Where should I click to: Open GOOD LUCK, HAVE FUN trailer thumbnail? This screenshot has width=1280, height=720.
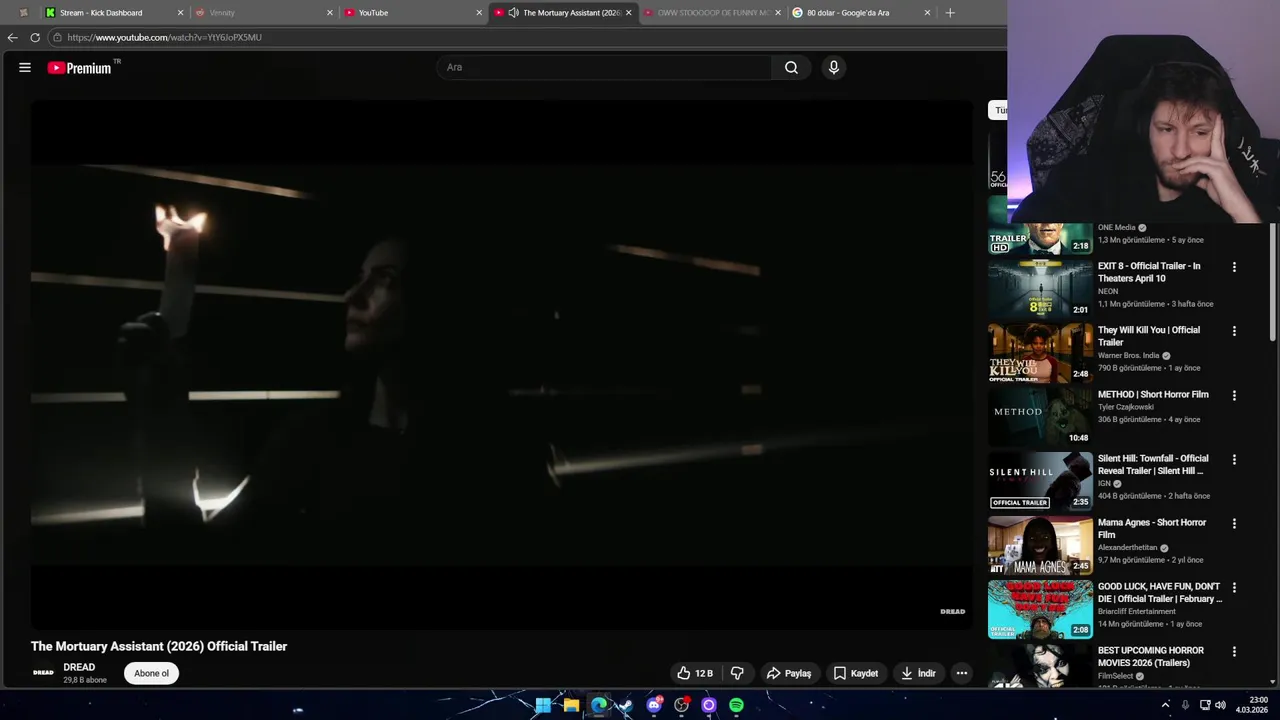(1040, 608)
